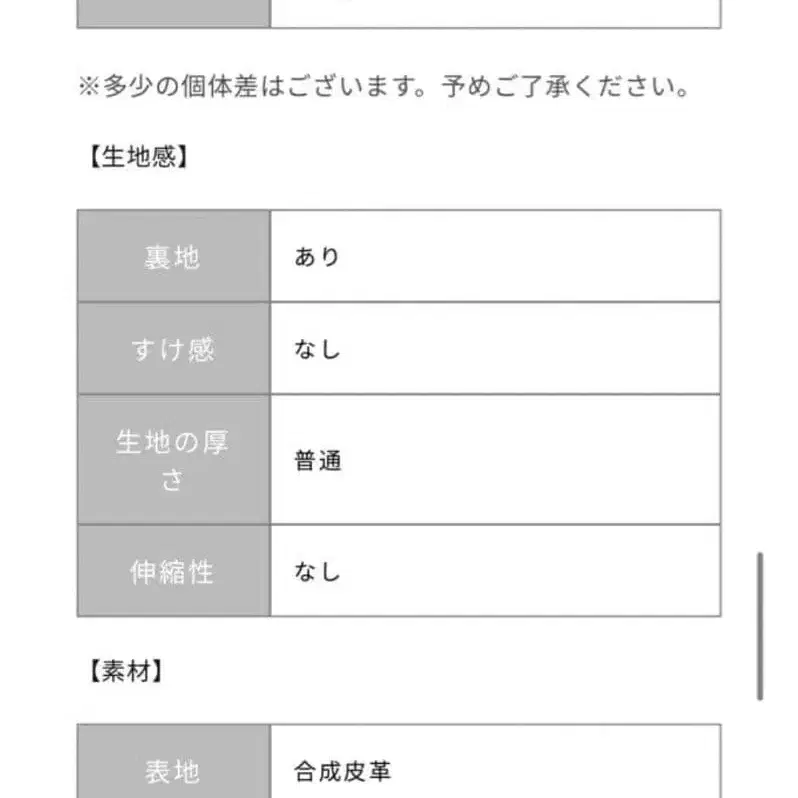Select なし in the 伸縮性 row

tap(317, 572)
